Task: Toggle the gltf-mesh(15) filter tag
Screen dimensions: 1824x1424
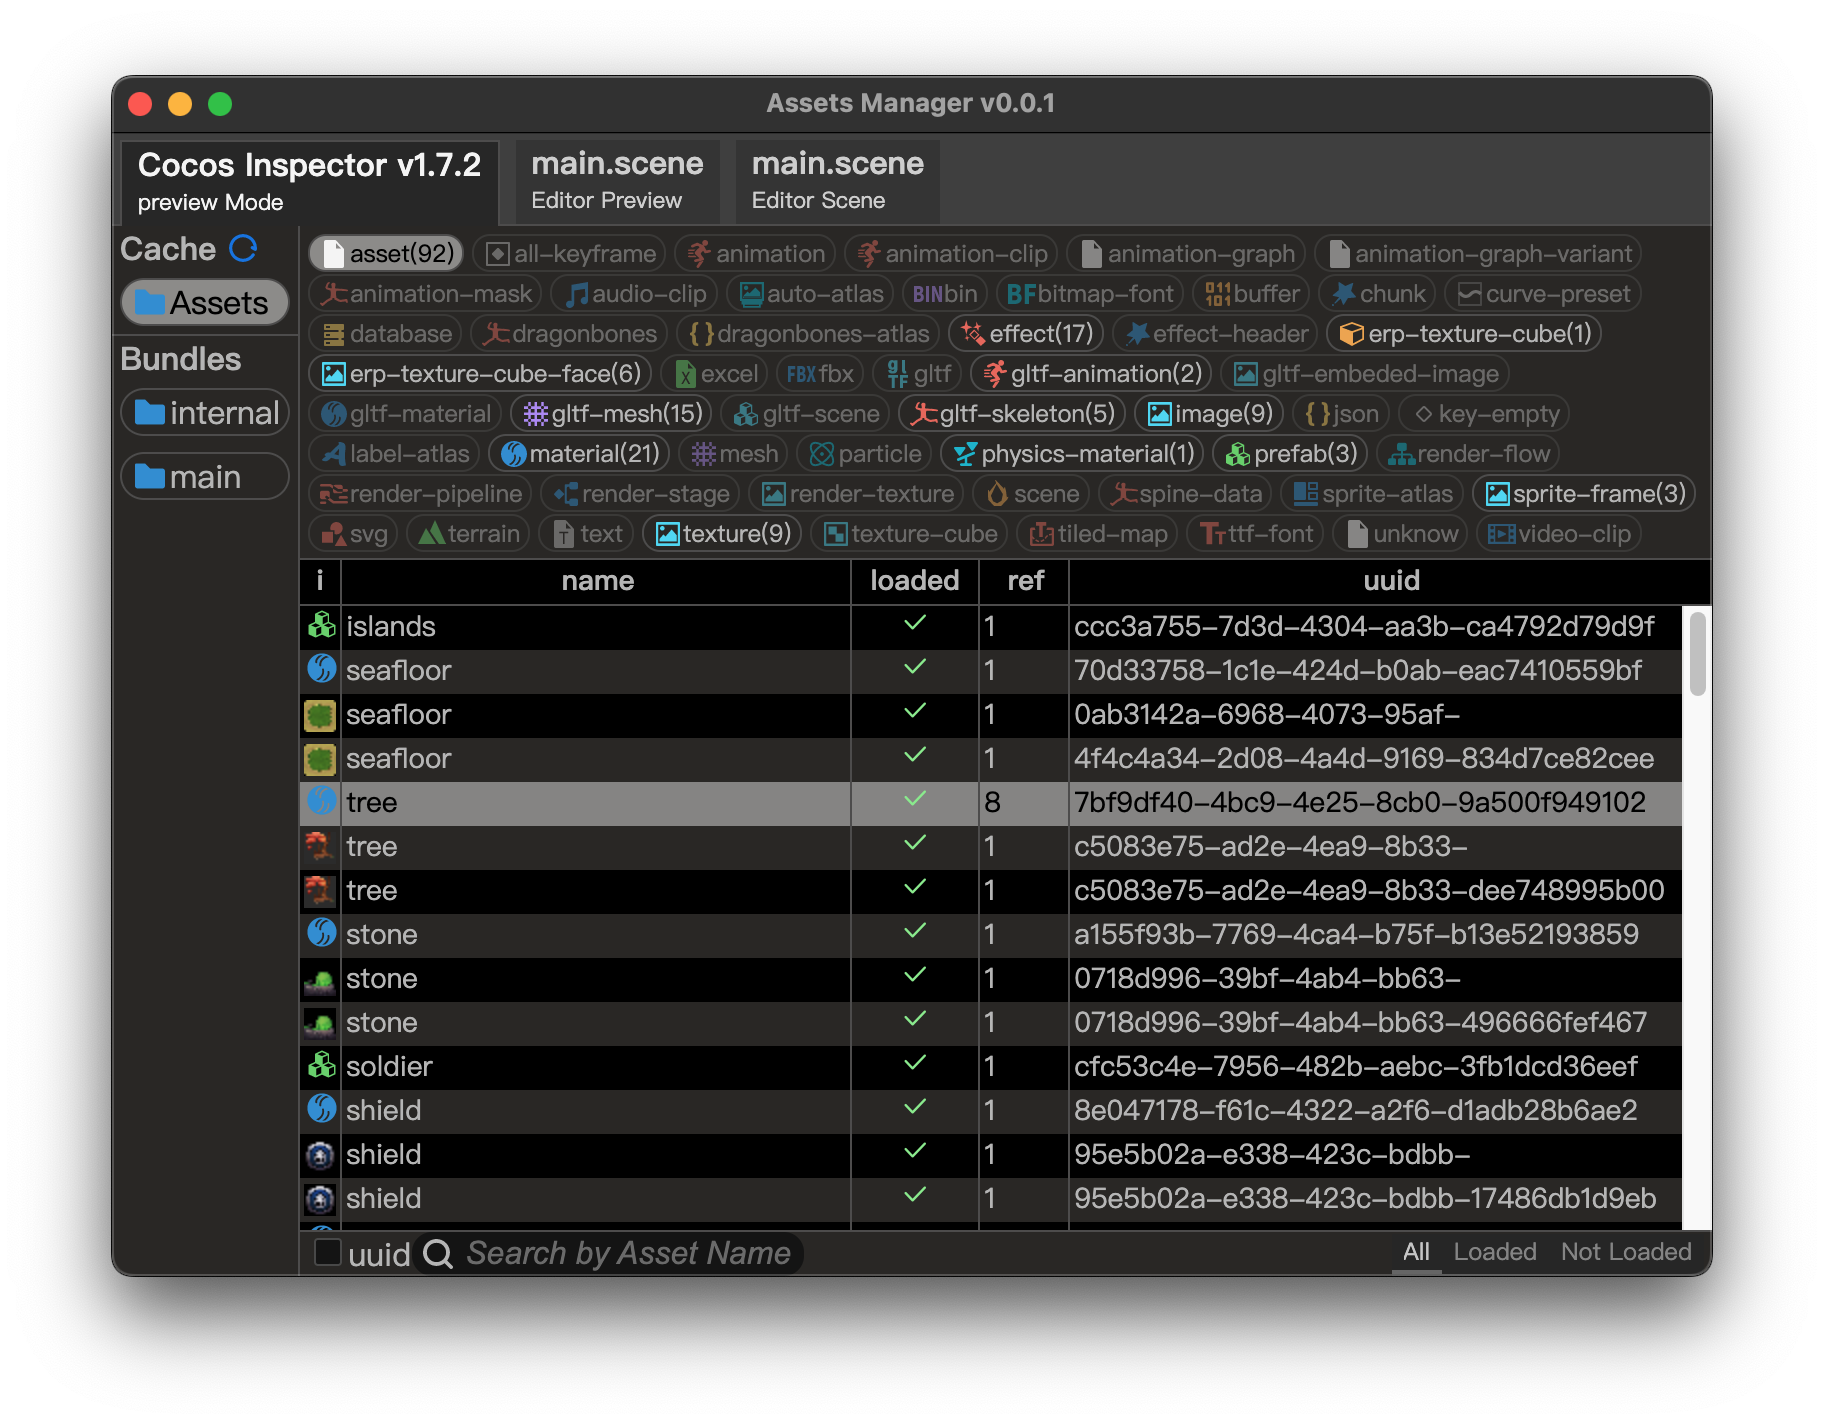Action: pos(611,414)
